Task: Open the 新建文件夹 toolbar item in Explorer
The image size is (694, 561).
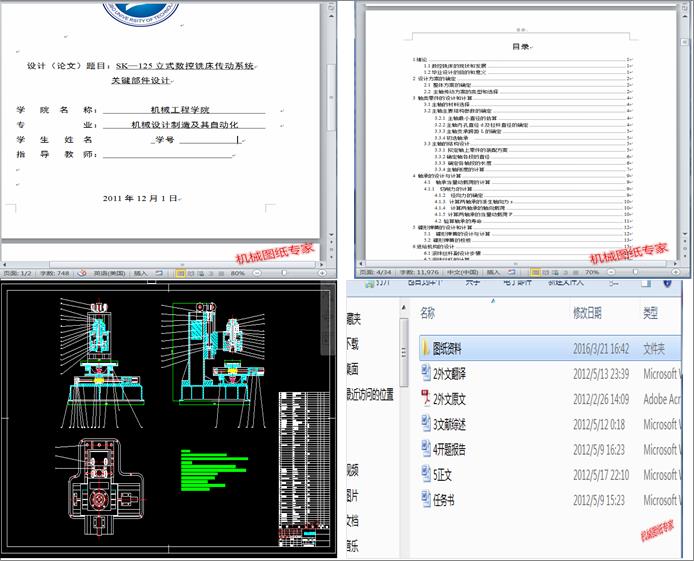Action: click(x=566, y=282)
